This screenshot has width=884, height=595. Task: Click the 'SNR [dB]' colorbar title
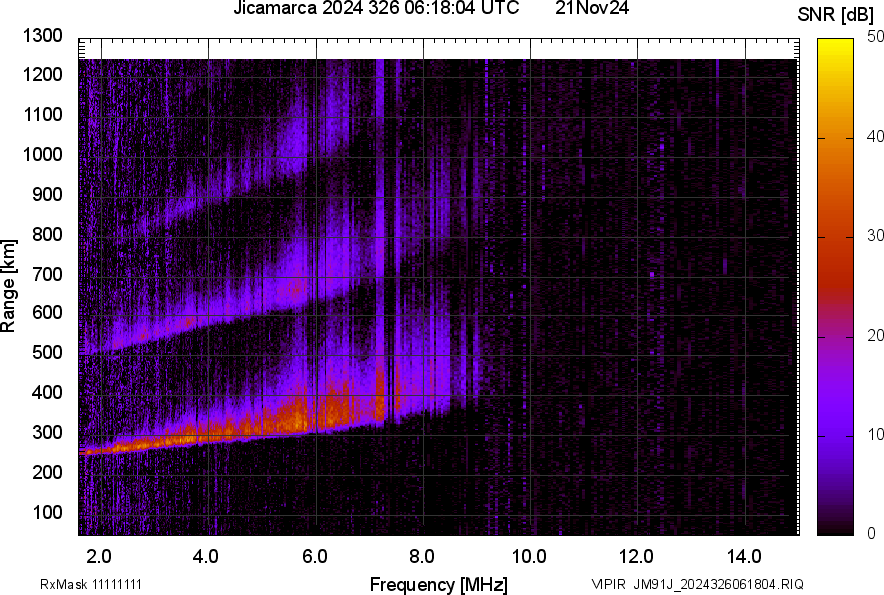point(835,15)
